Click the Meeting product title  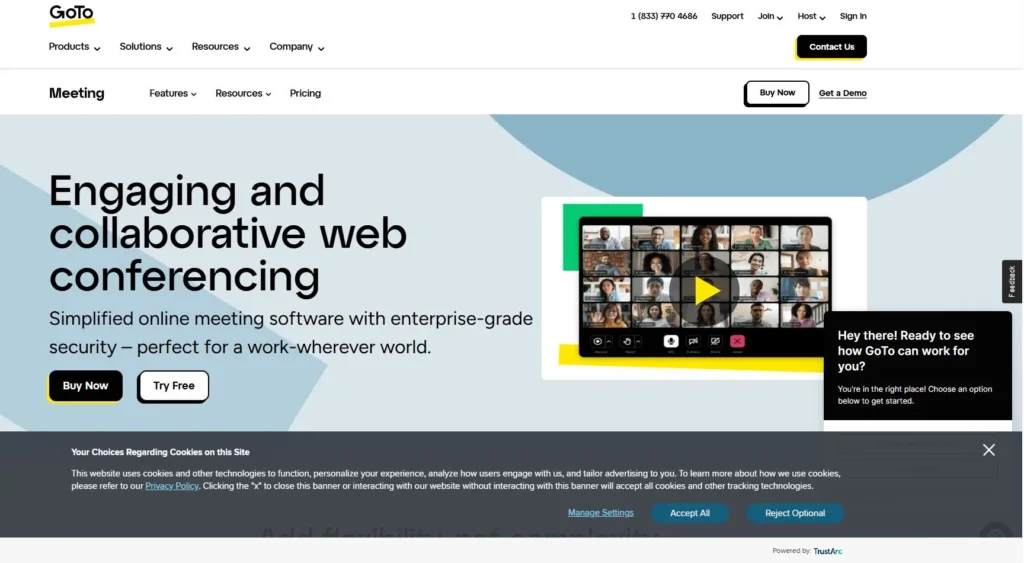(76, 93)
